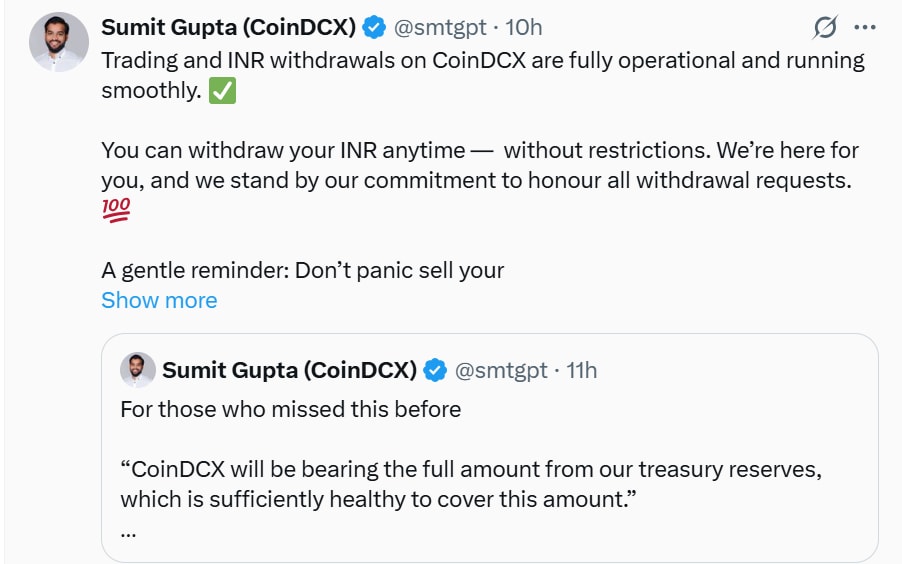Open the main tweet's author name link
The height and width of the screenshot is (564, 902).
coord(228,27)
